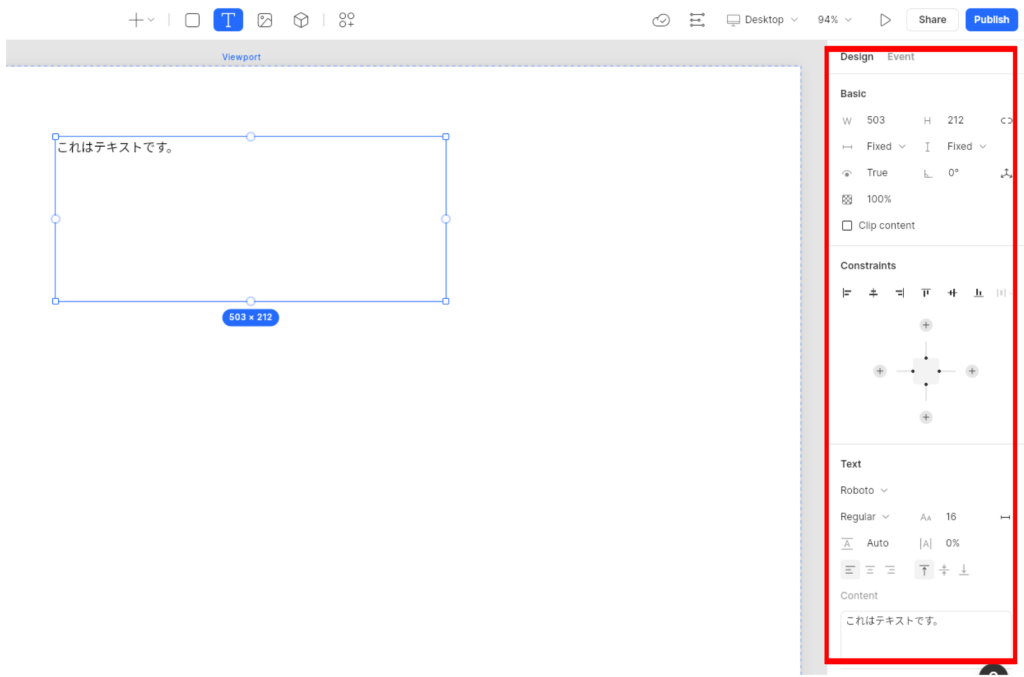Switch to the Event tab
Screen dimensions: 1024x677
point(900,57)
